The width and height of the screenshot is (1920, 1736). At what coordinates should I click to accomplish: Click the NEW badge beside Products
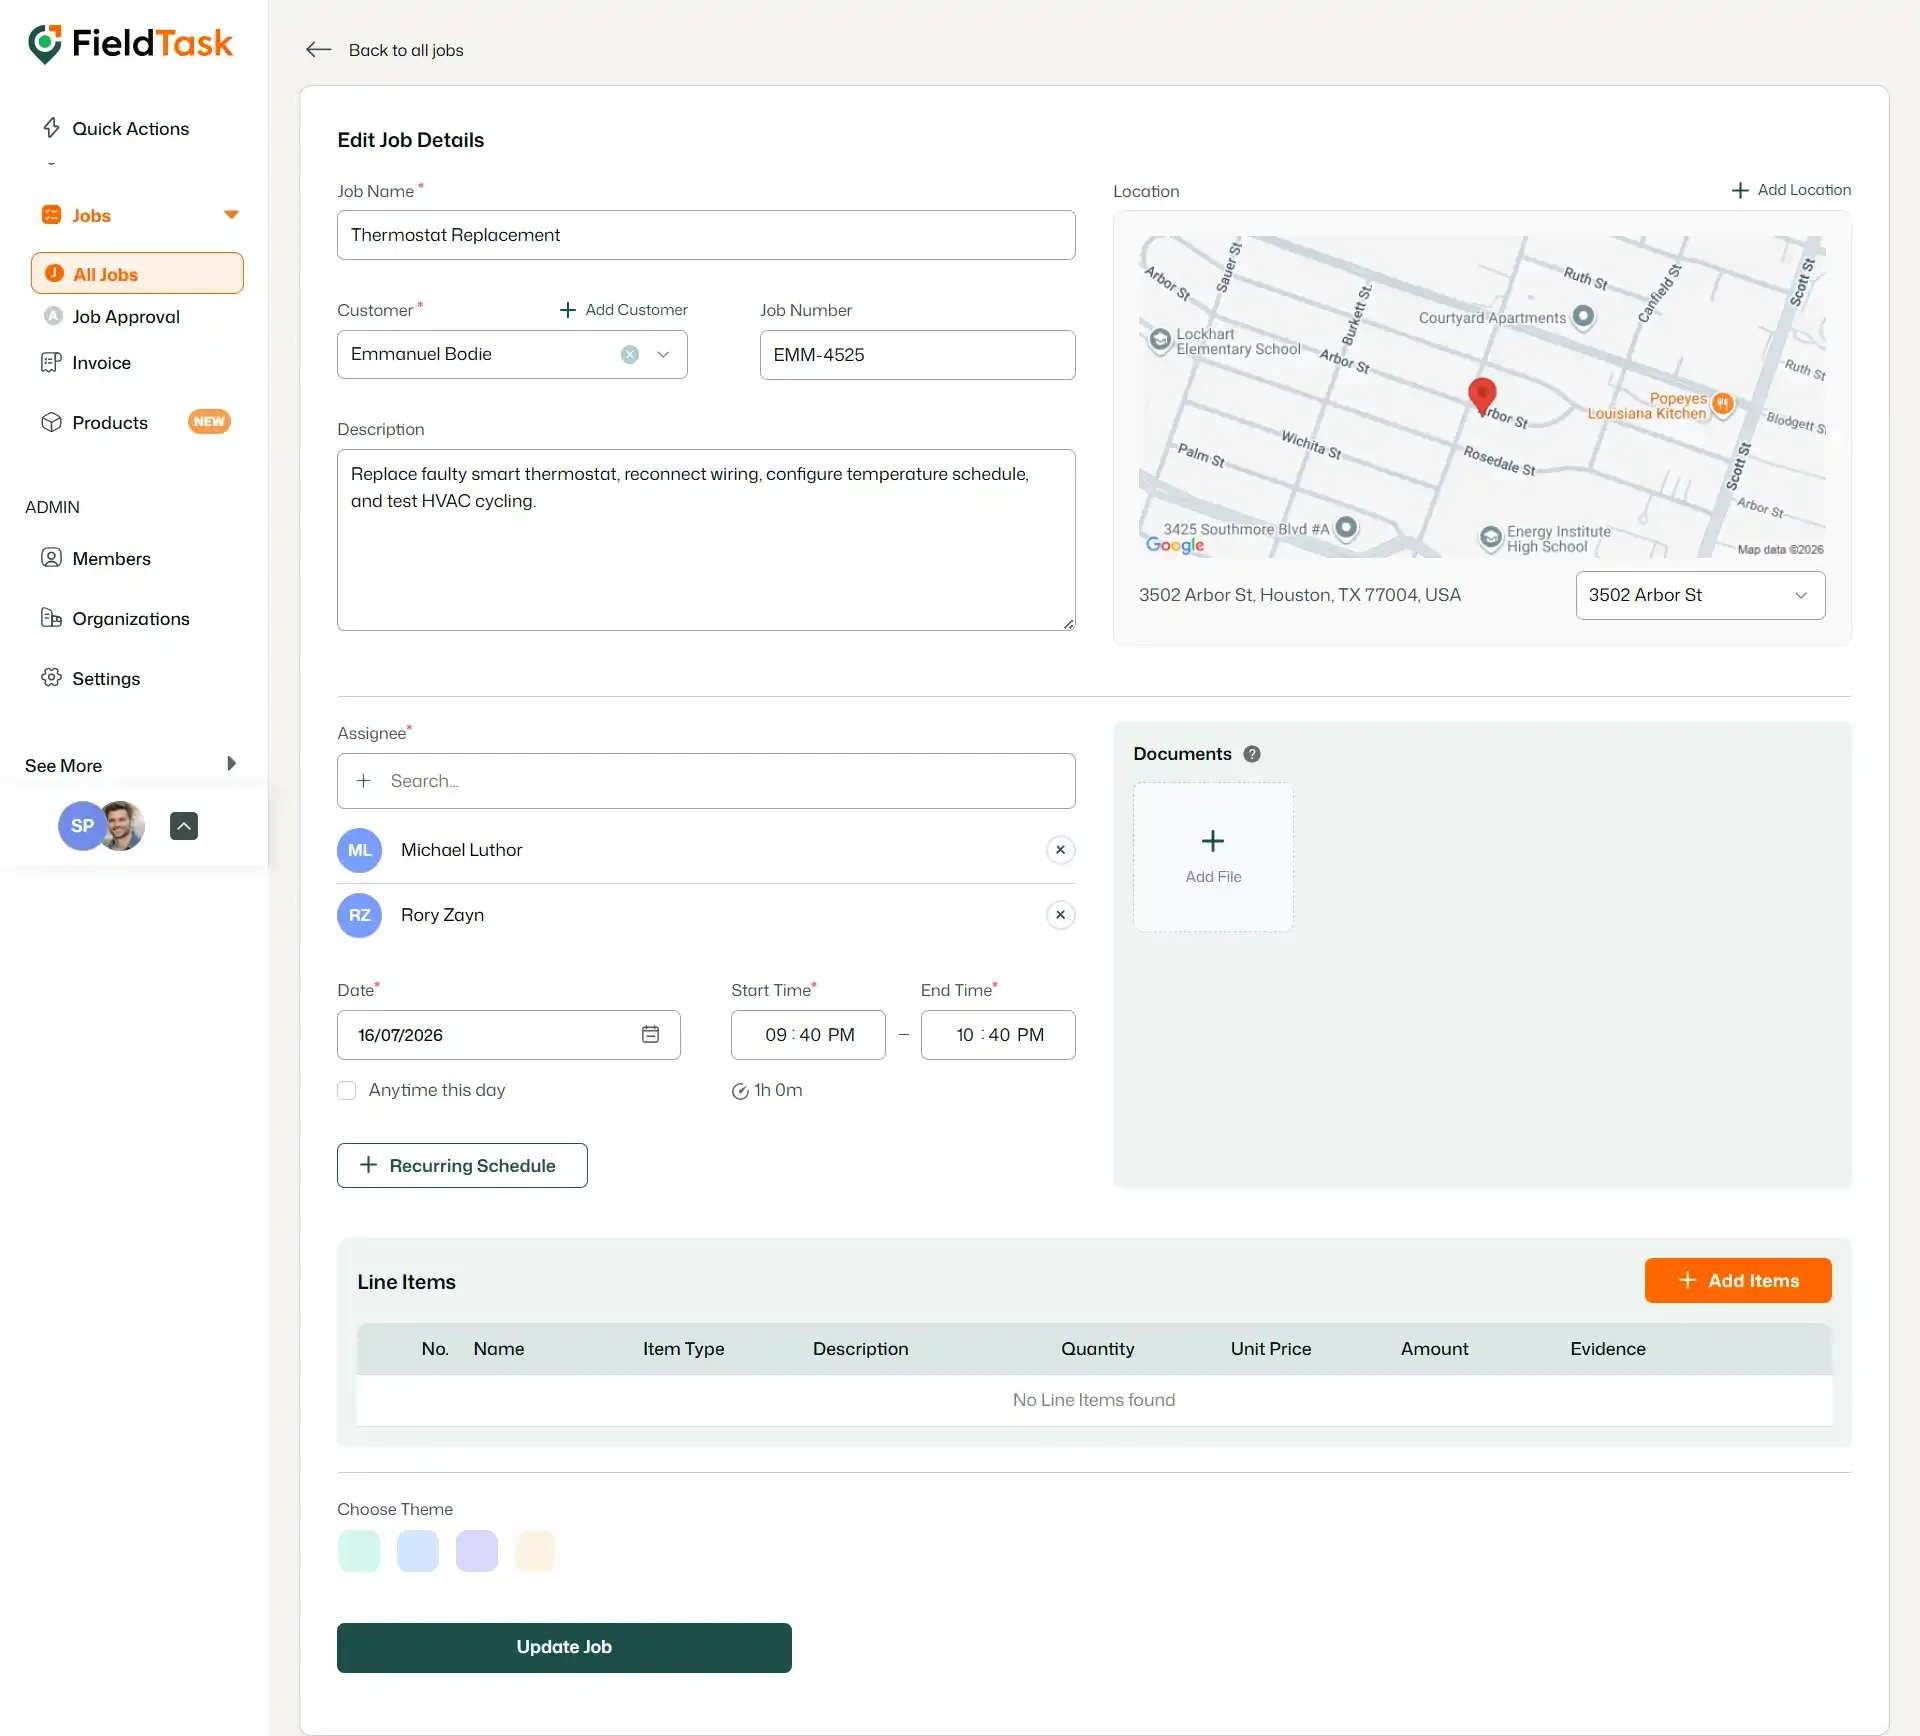tap(209, 422)
